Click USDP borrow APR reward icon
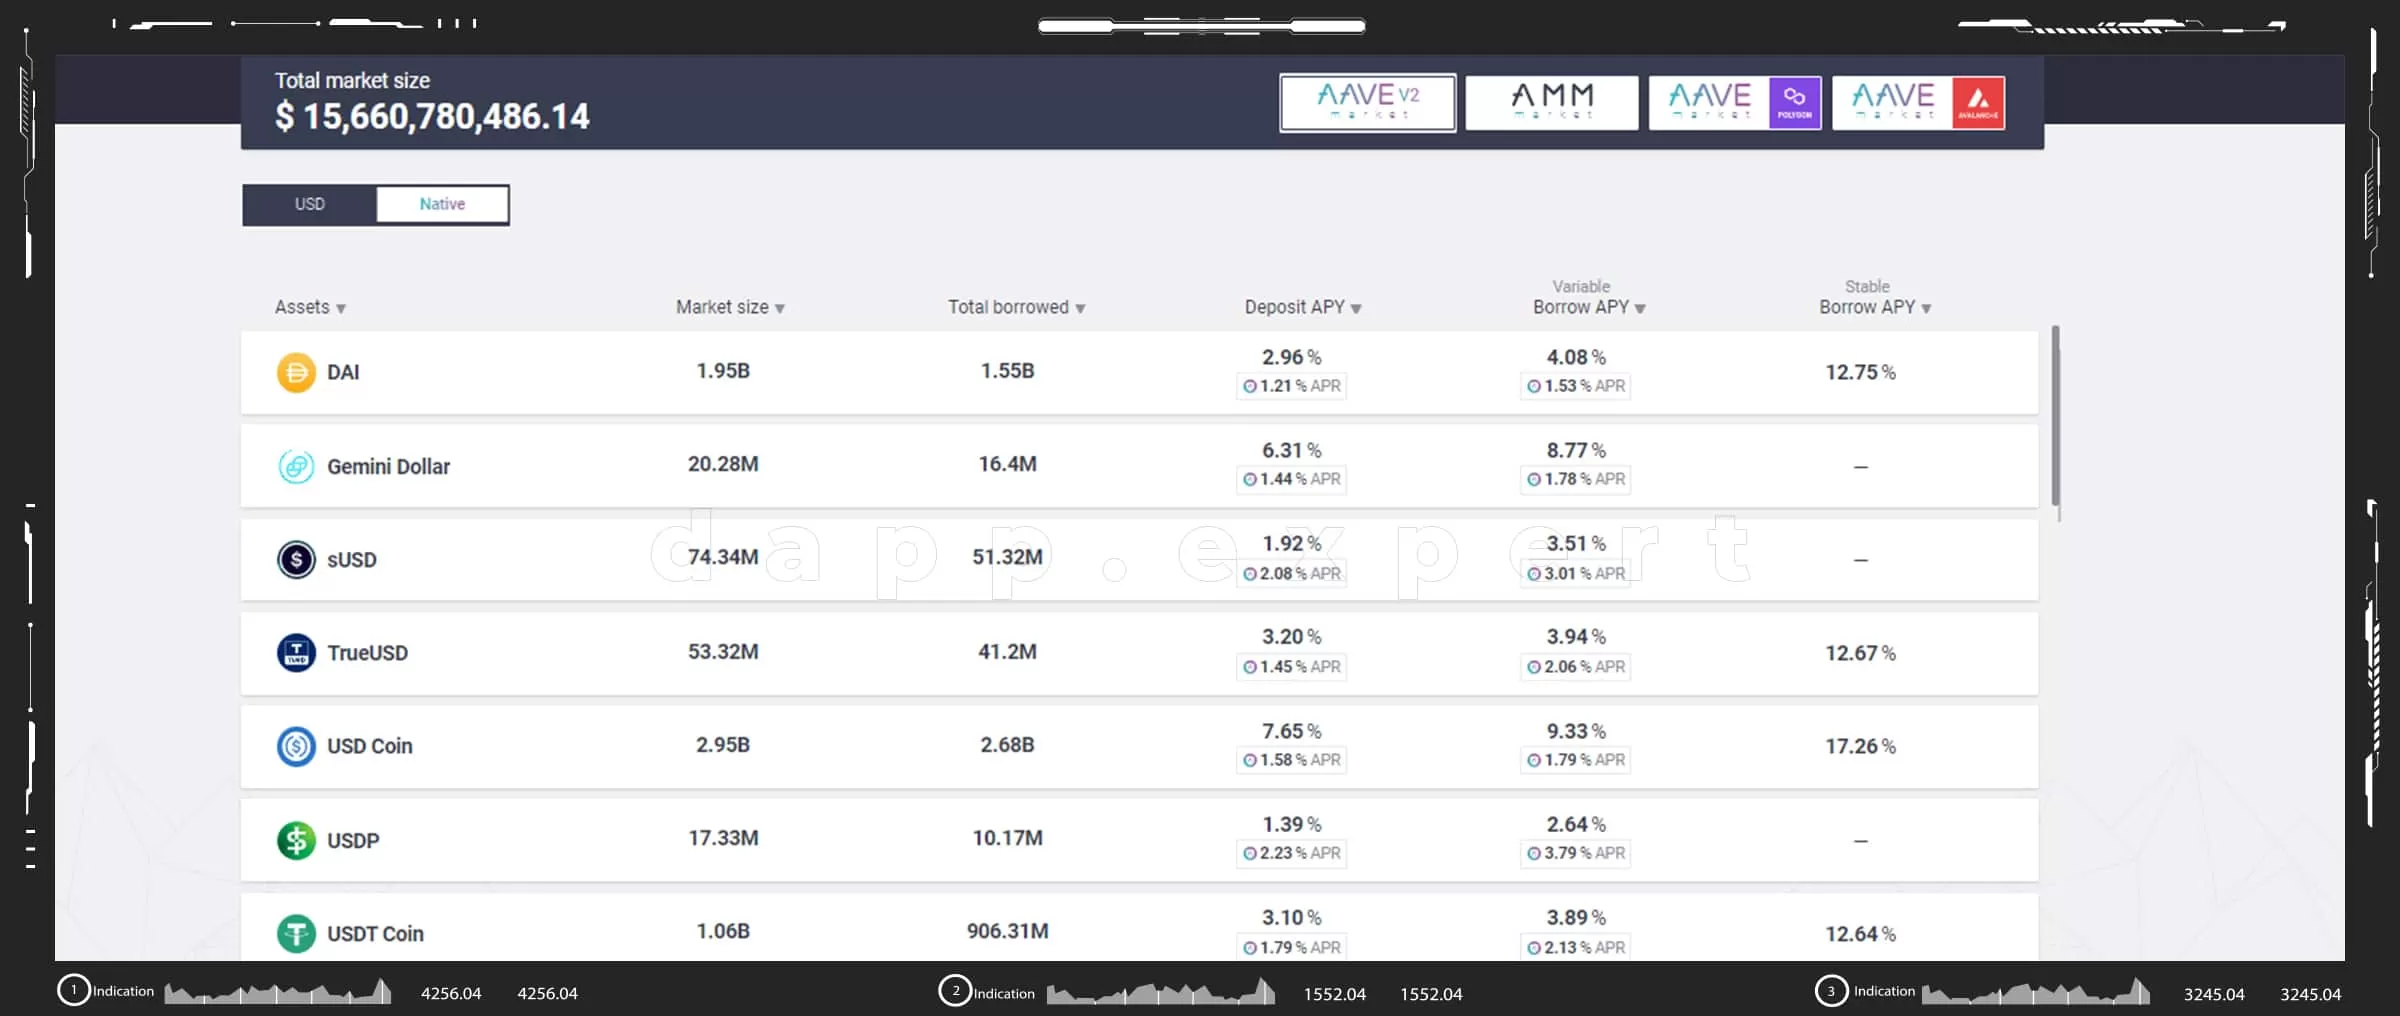This screenshot has height=1016, width=2400. point(1534,853)
